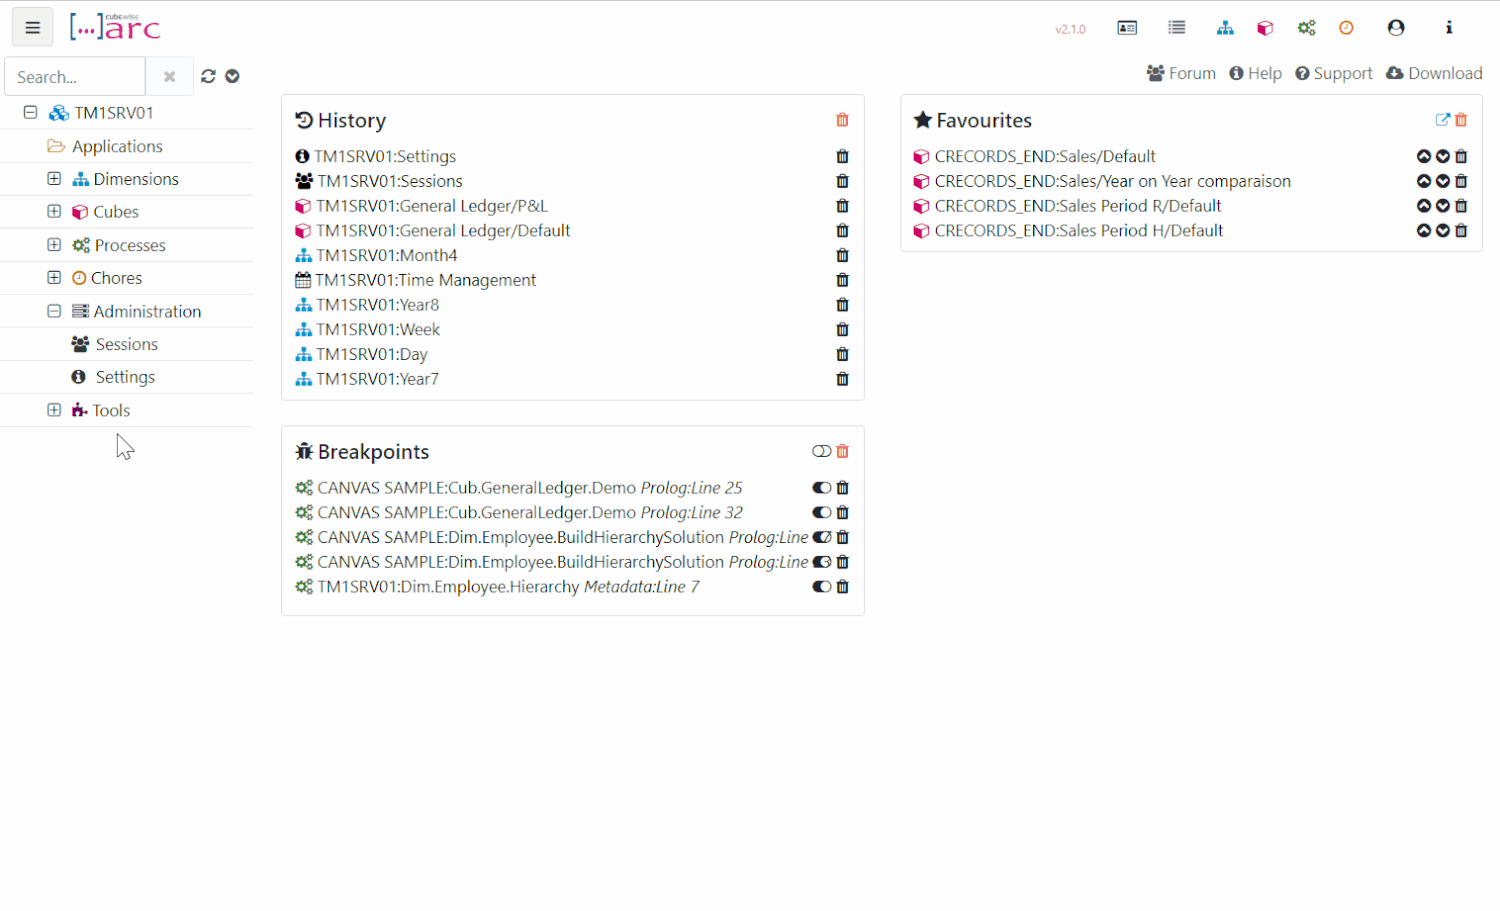Refresh the search results with the refresh icon

coord(208,76)
